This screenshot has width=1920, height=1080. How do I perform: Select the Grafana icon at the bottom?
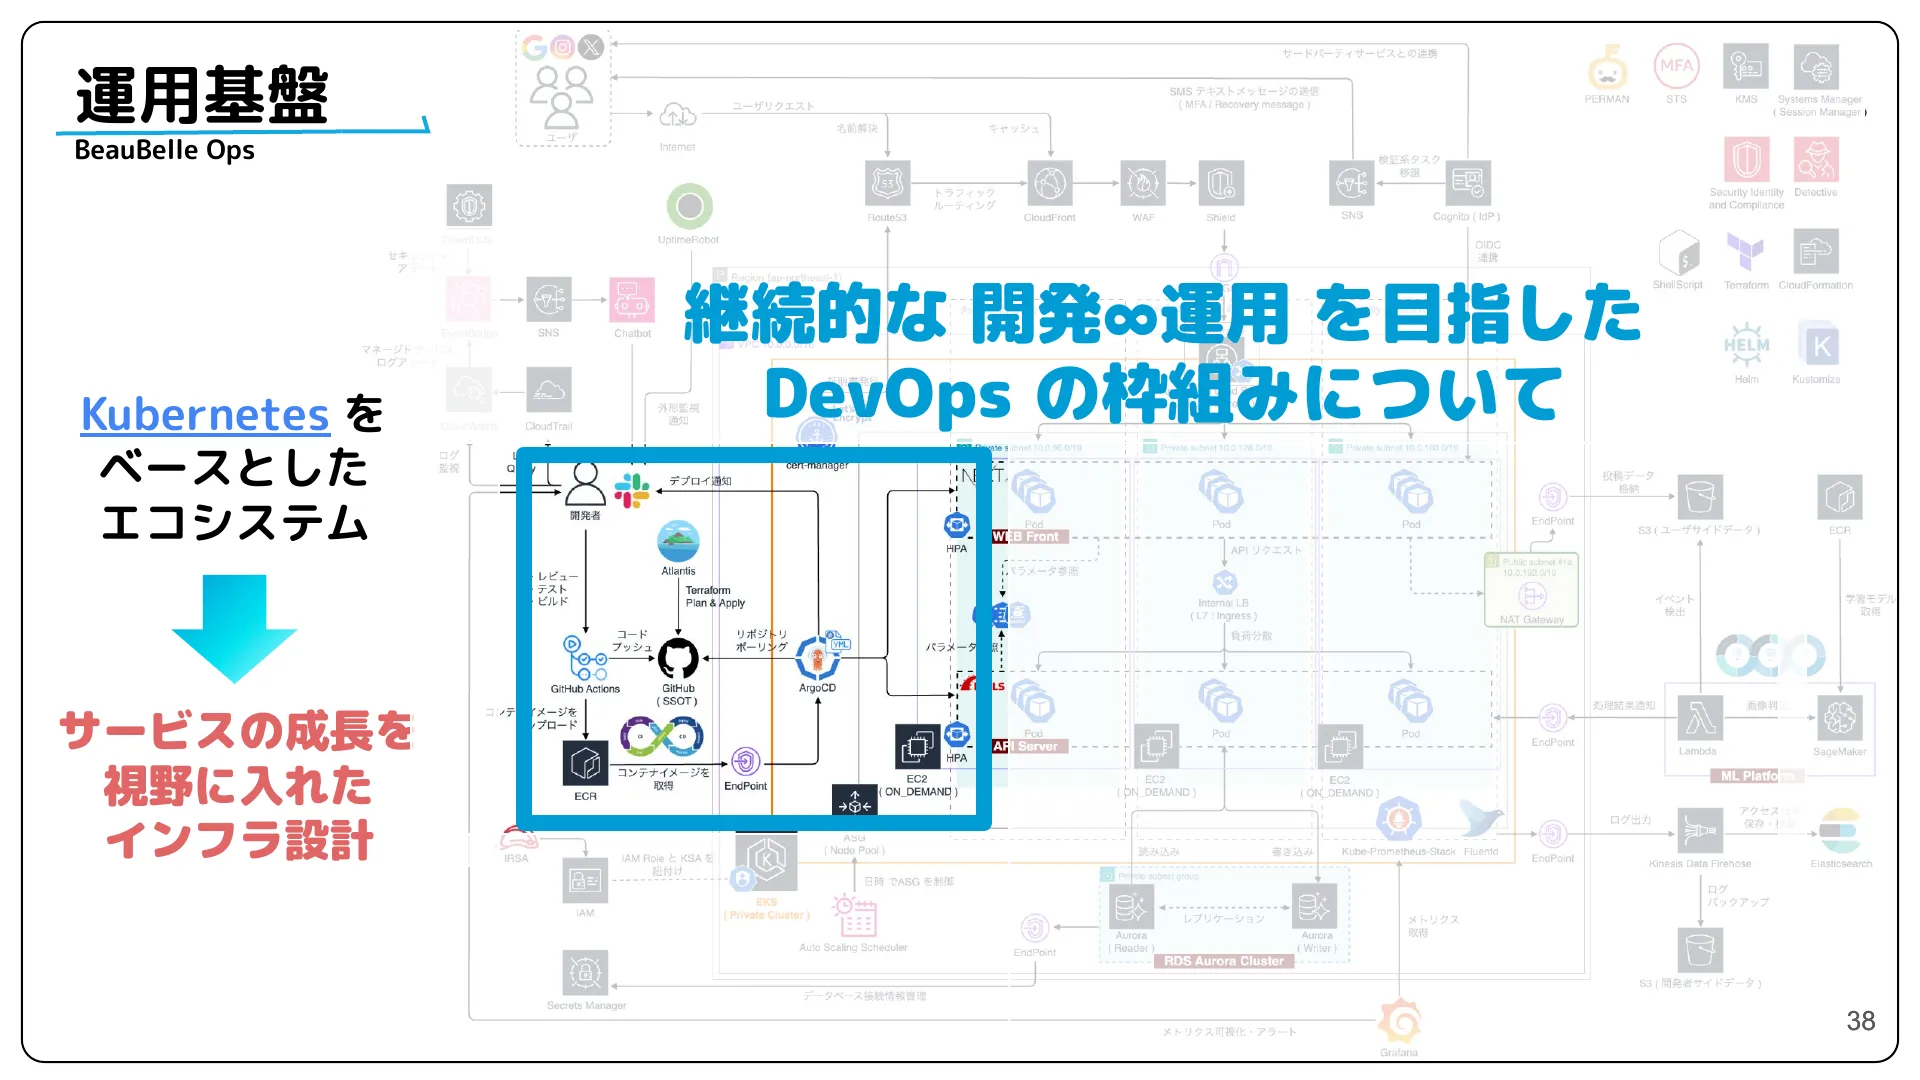coord(1399,1022)
